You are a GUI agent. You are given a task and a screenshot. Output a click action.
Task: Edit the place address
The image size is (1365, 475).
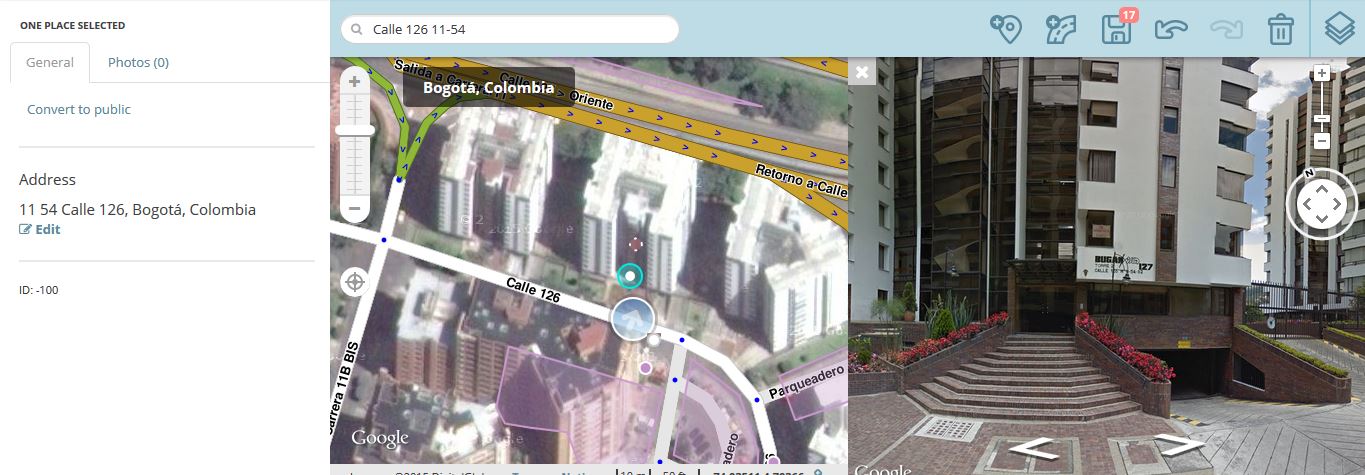[40, 229]
